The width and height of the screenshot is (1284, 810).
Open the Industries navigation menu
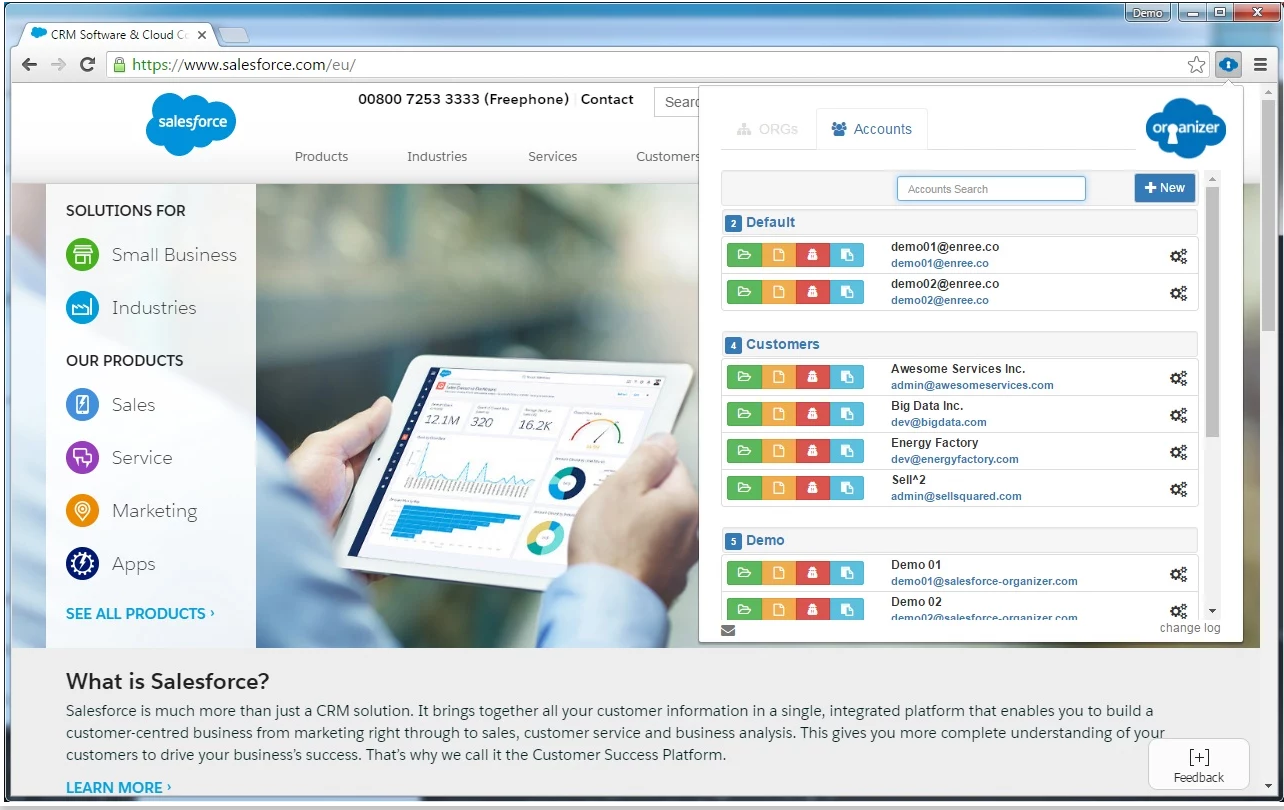pos(437,156)
